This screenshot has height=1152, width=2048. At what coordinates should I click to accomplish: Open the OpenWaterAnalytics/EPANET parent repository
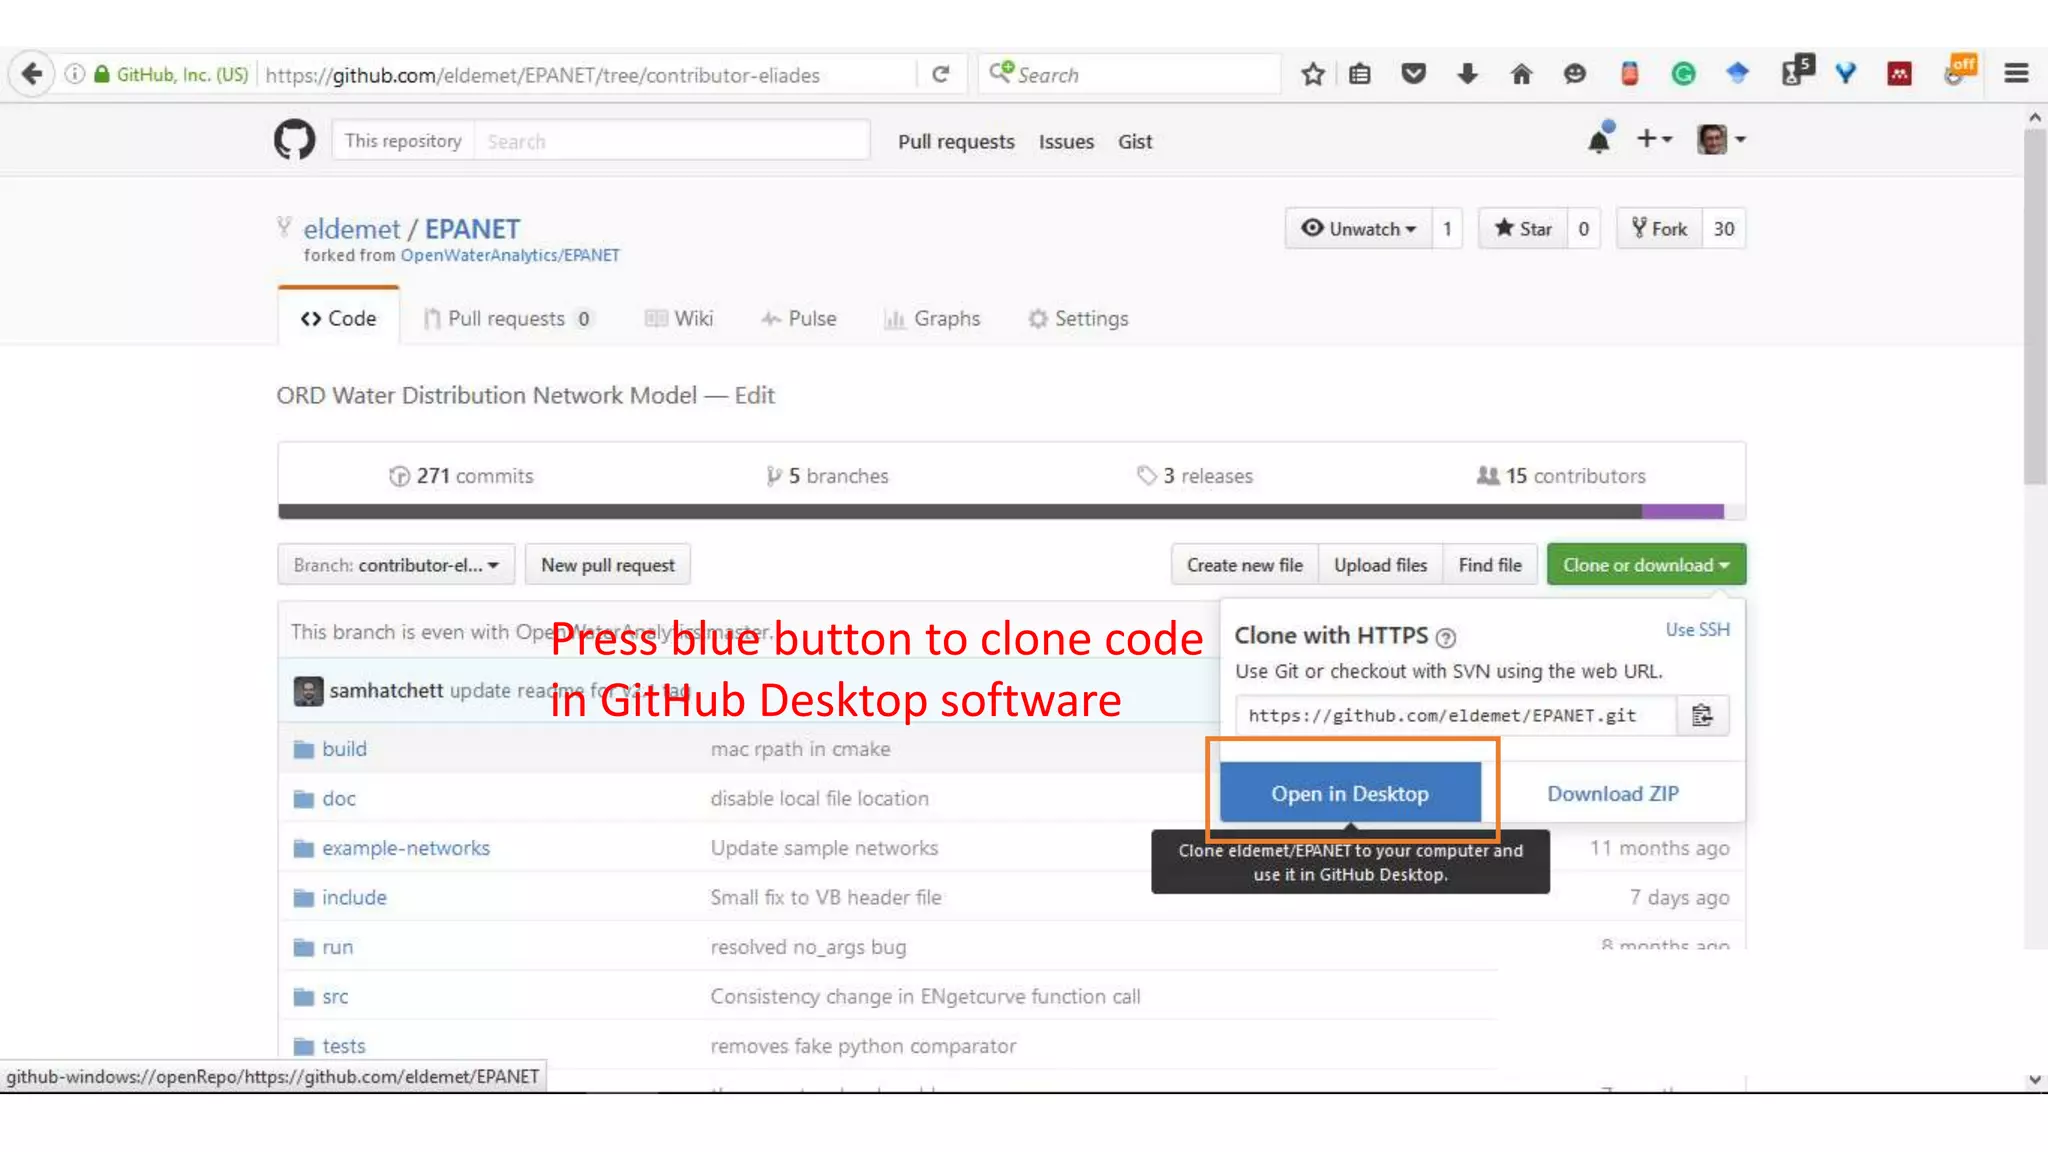coord(510,255)
